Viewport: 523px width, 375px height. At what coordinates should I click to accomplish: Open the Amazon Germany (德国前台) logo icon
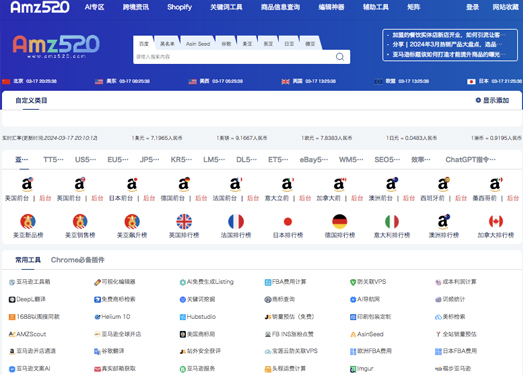tap(184, 184)
